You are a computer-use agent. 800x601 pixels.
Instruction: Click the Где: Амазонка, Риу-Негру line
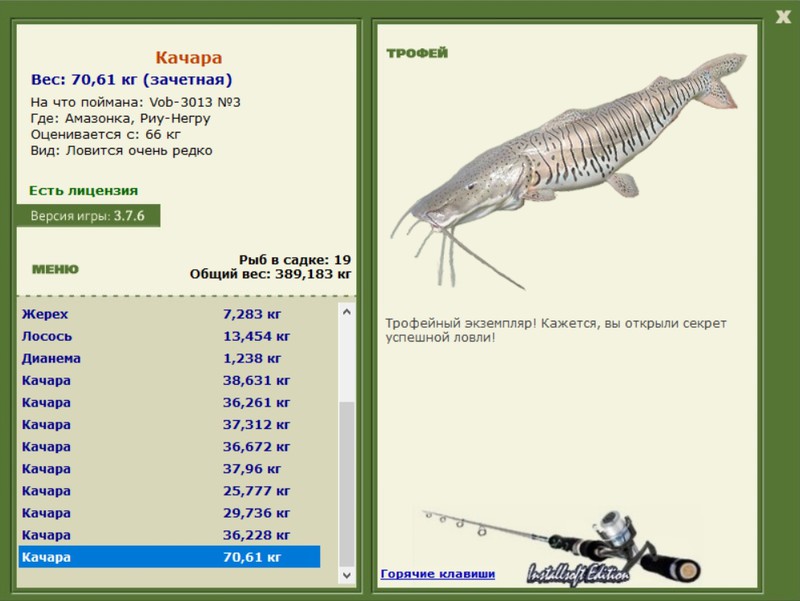(120, 118)
